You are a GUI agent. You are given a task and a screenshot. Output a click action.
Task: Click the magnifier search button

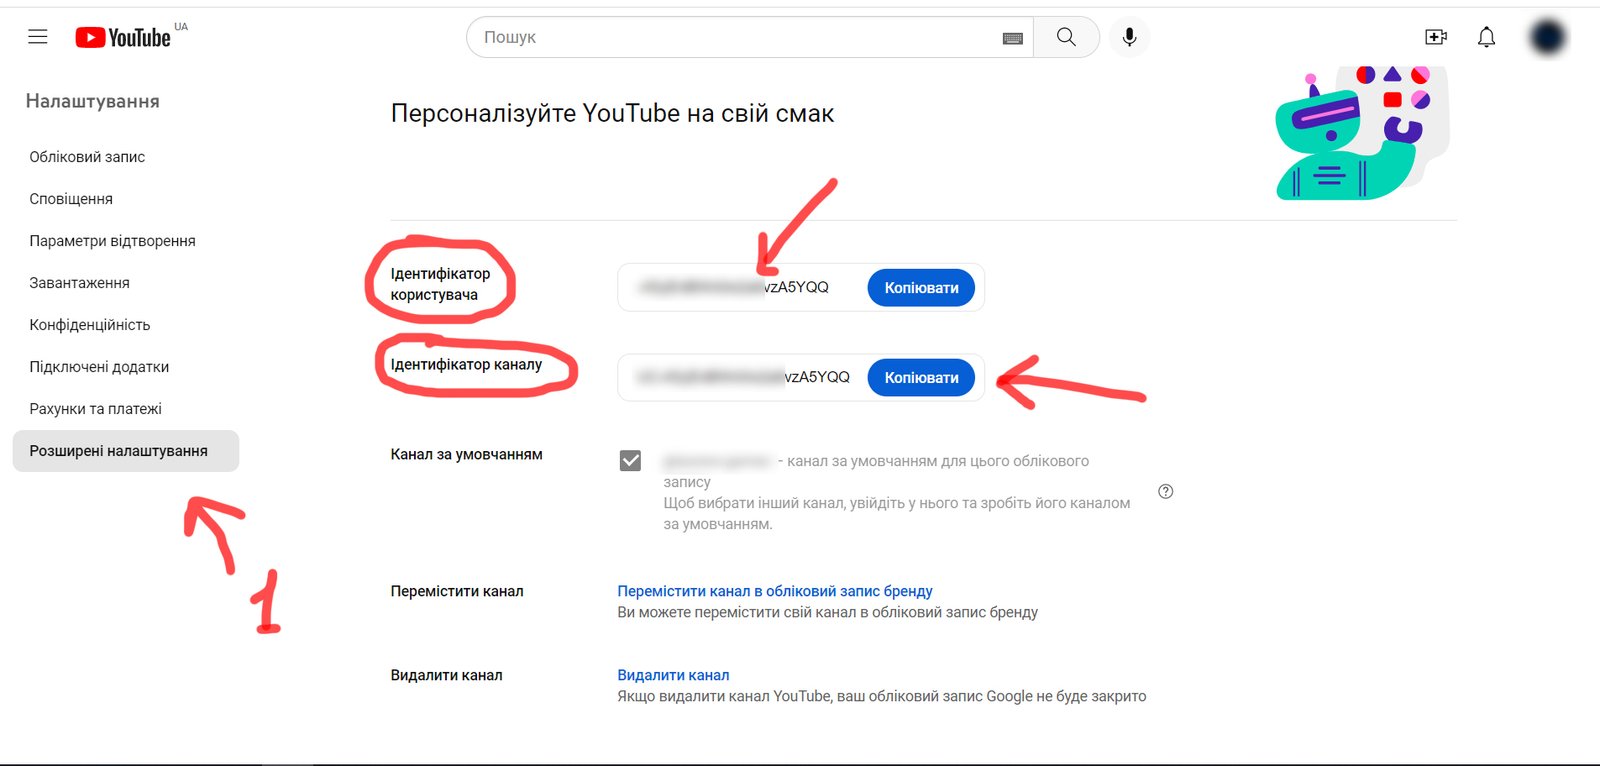coord(1066,37)
